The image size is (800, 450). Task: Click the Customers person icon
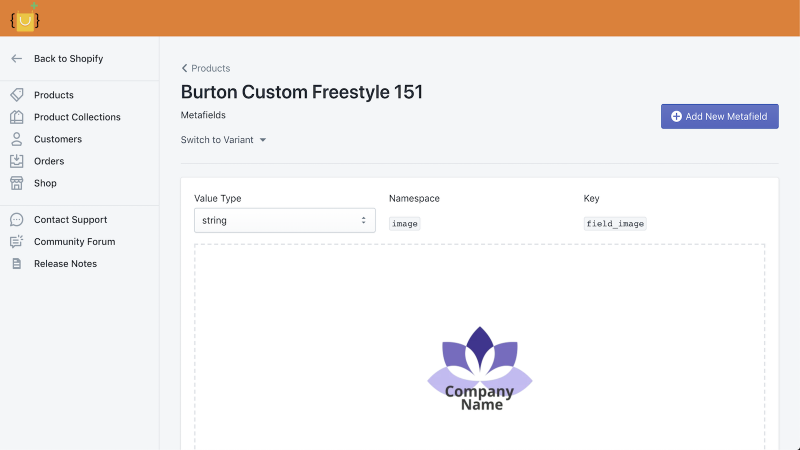[17, 139]
